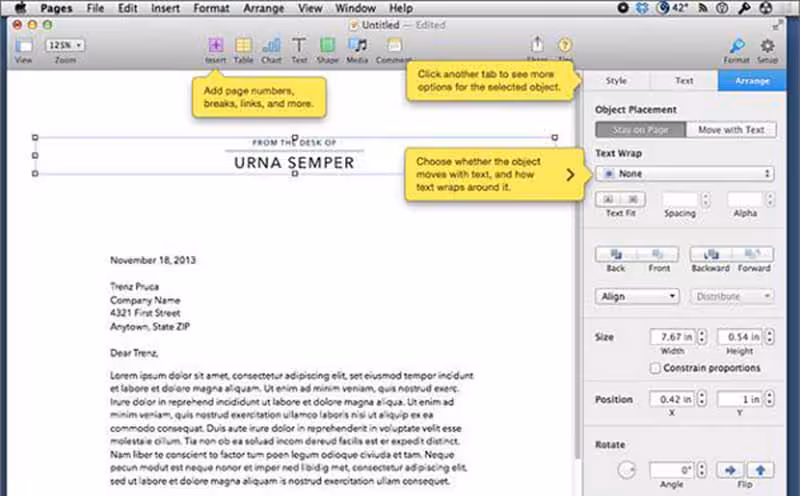Image resolution: width=800 pixels, height=496 pixels.
Task: Click the Width stepper arrows
Action: click(x=702, y=337)
